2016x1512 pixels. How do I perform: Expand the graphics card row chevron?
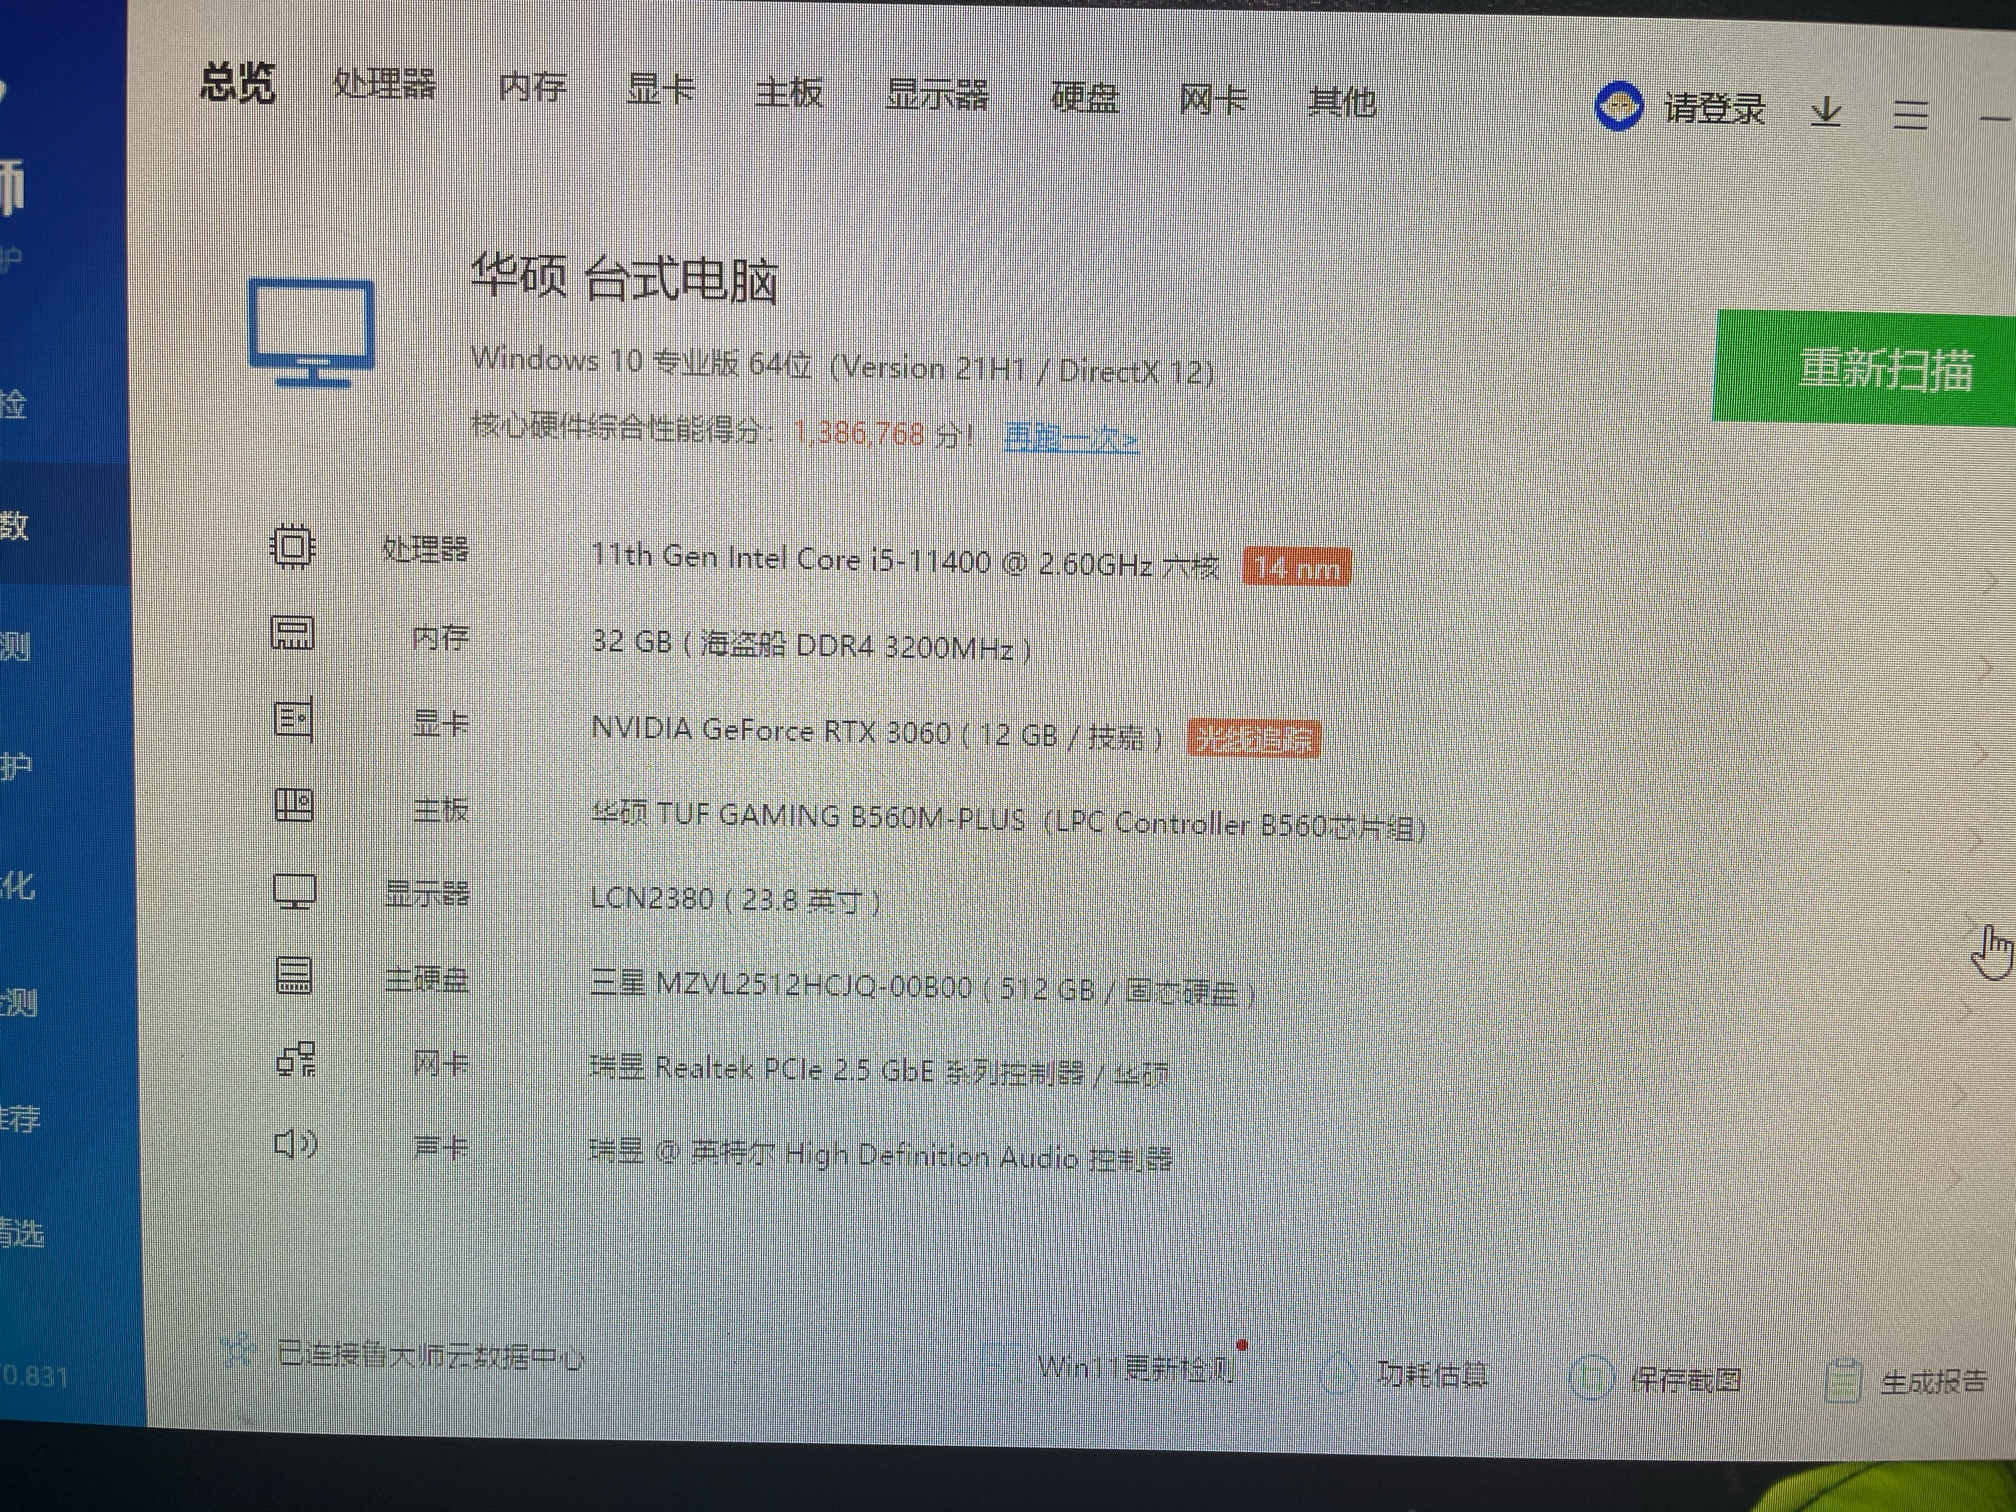tap(1982, 754)
